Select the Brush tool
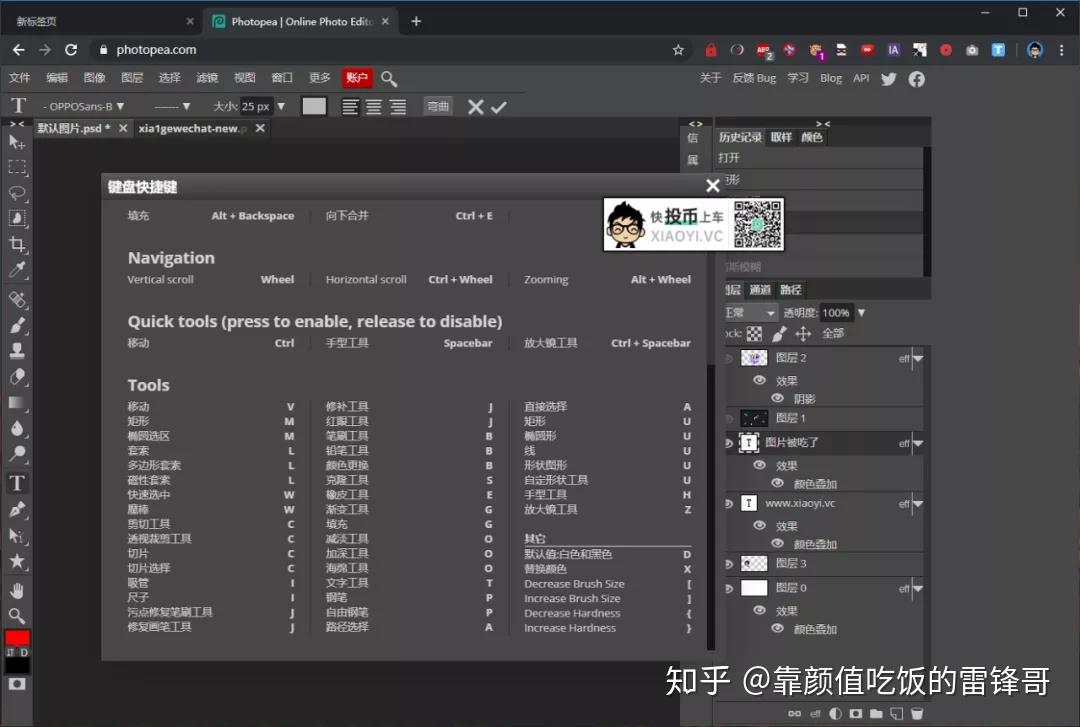1080x727 pixels. pyautogui.click(x=17, y=325)
